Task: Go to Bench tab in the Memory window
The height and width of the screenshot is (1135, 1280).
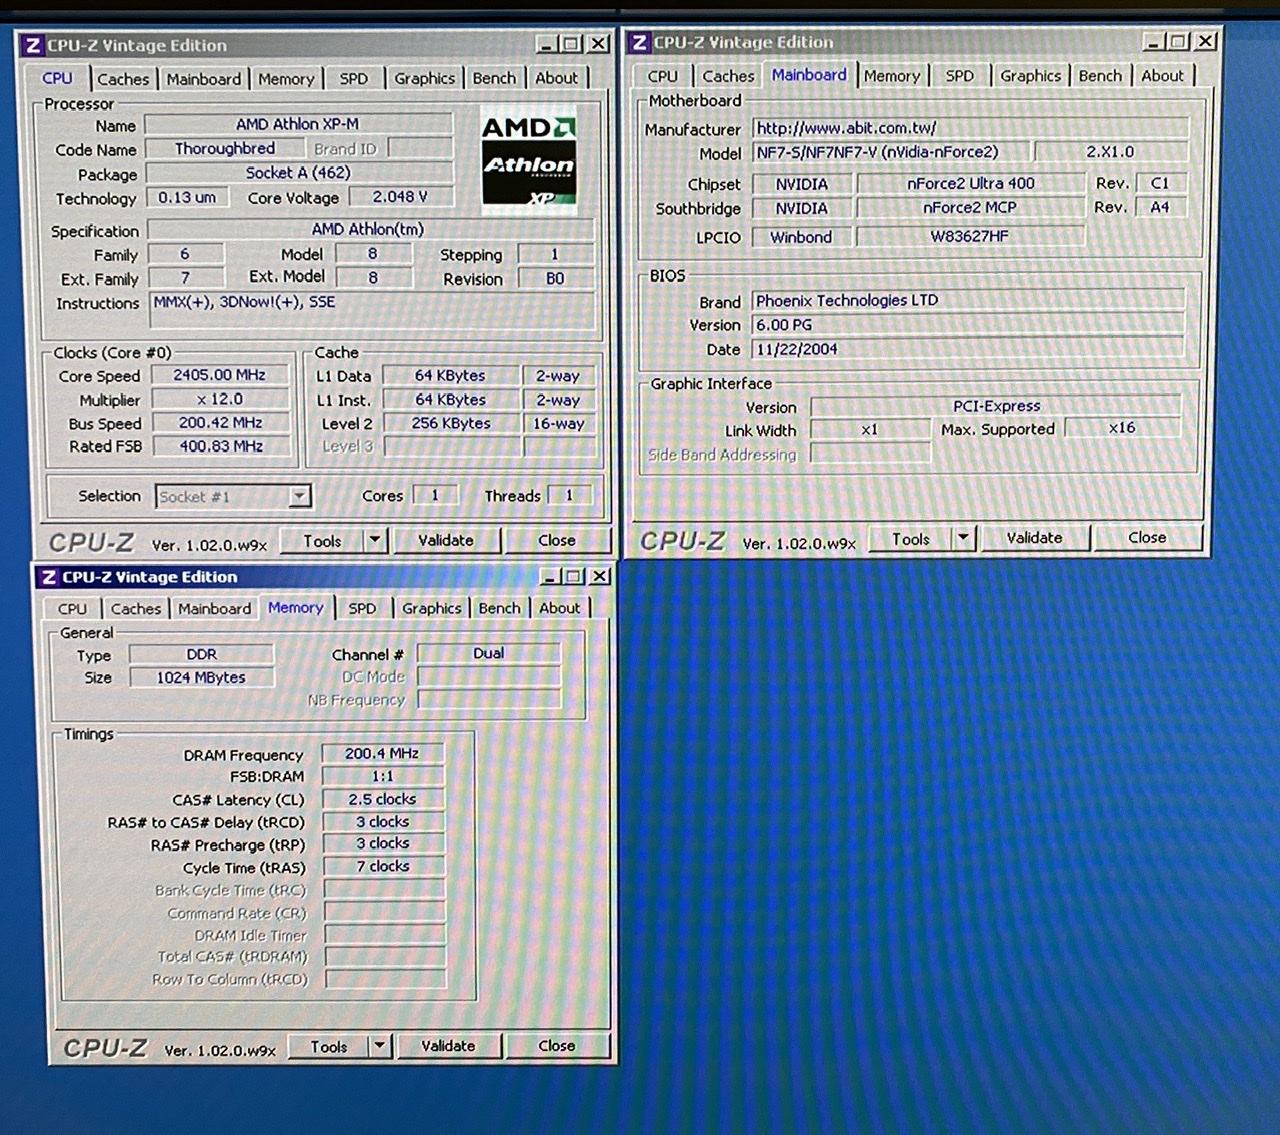Action: coord(499,608)
